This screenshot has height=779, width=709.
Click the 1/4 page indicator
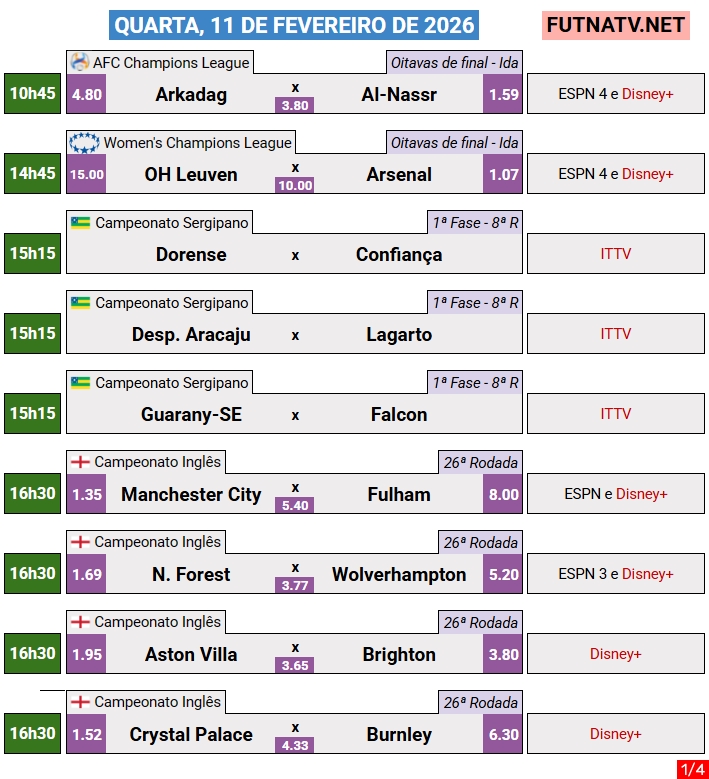[x=691, y=769]
